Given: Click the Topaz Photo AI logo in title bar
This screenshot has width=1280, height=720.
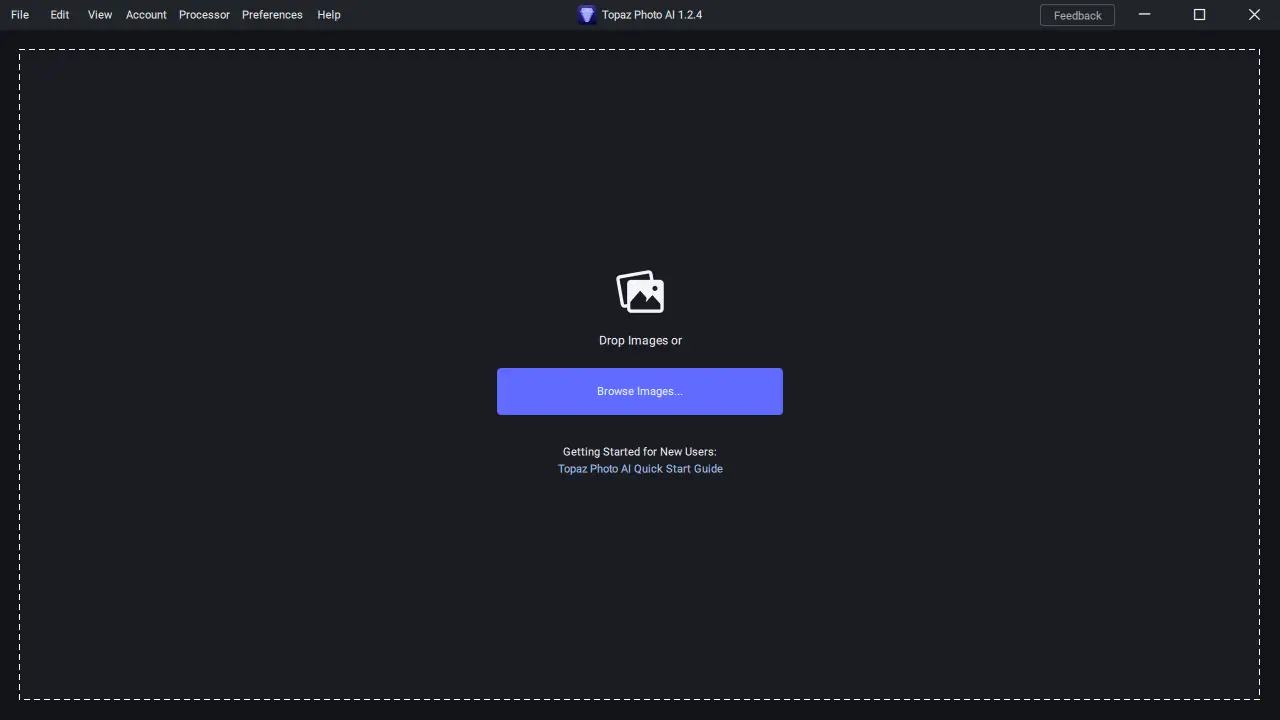Looking at the screenshot, I should 587,15.
